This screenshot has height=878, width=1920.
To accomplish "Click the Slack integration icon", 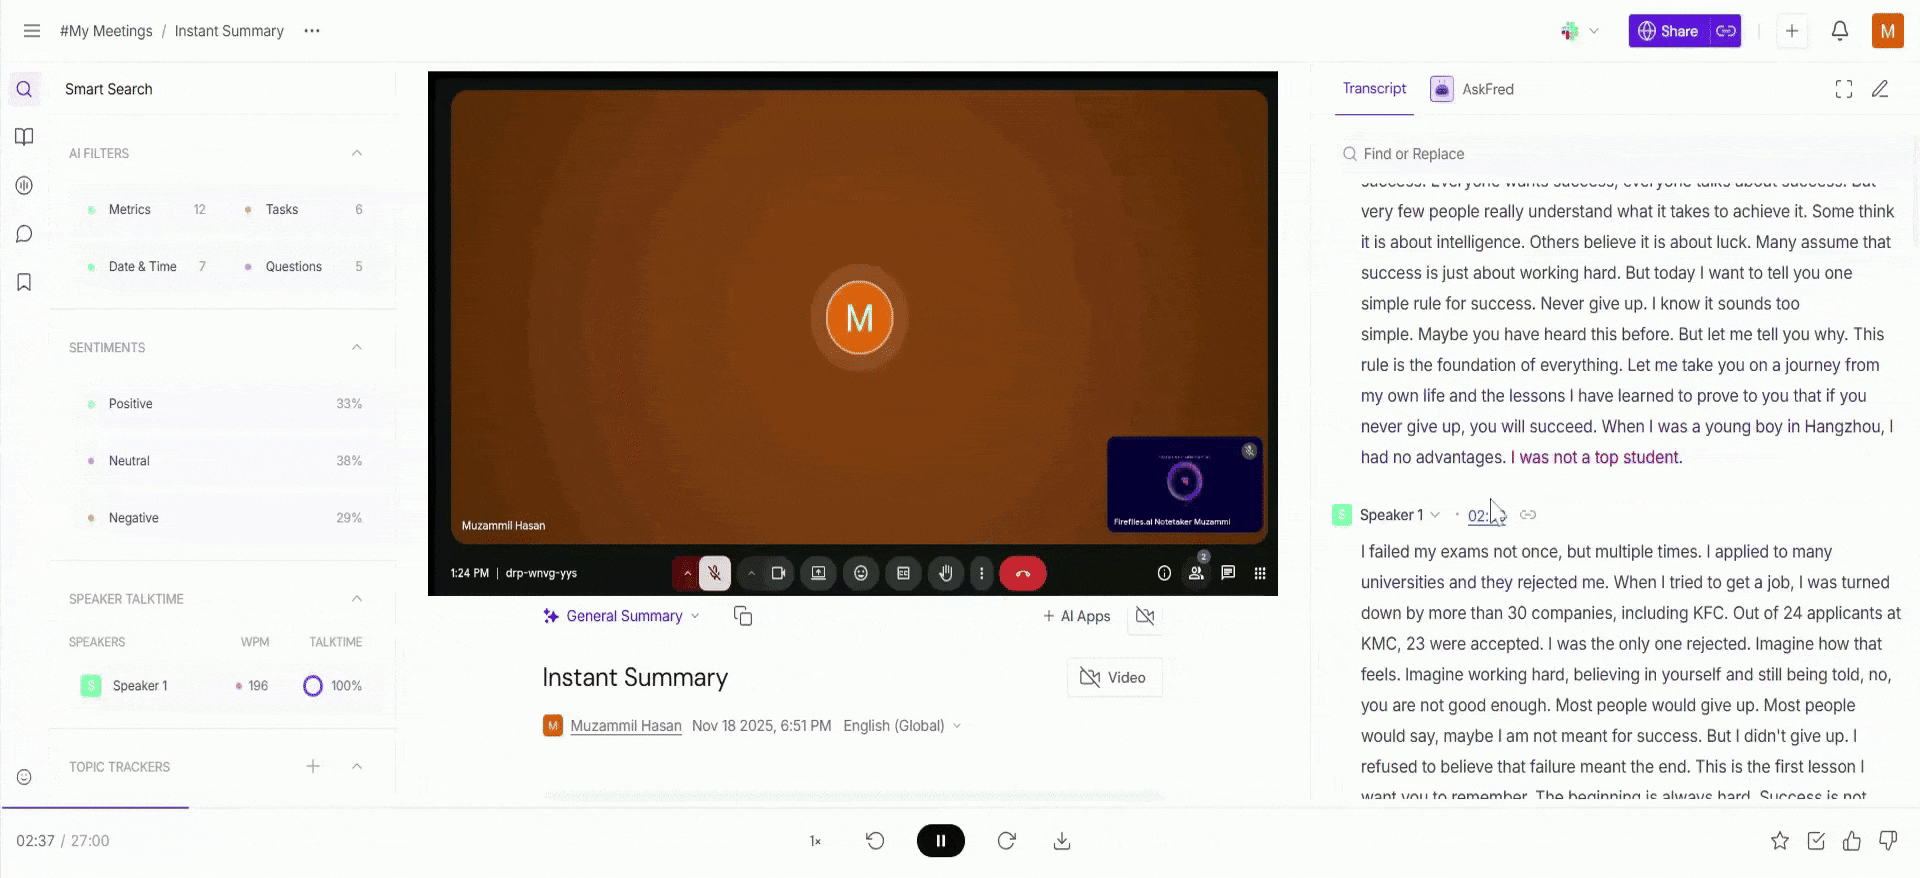I will click(x=1570, y=31).
